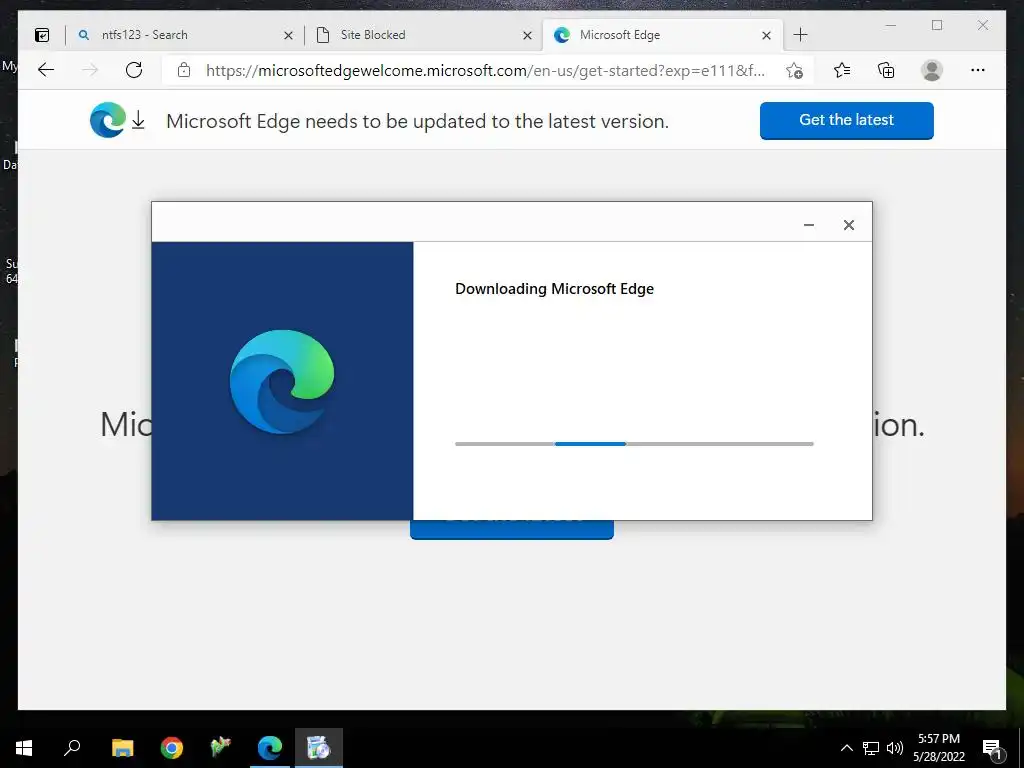This screenshot has width=1024, height=768.
Task: Click the Downloading Microsoft Edge text
Action: (554, 289)
